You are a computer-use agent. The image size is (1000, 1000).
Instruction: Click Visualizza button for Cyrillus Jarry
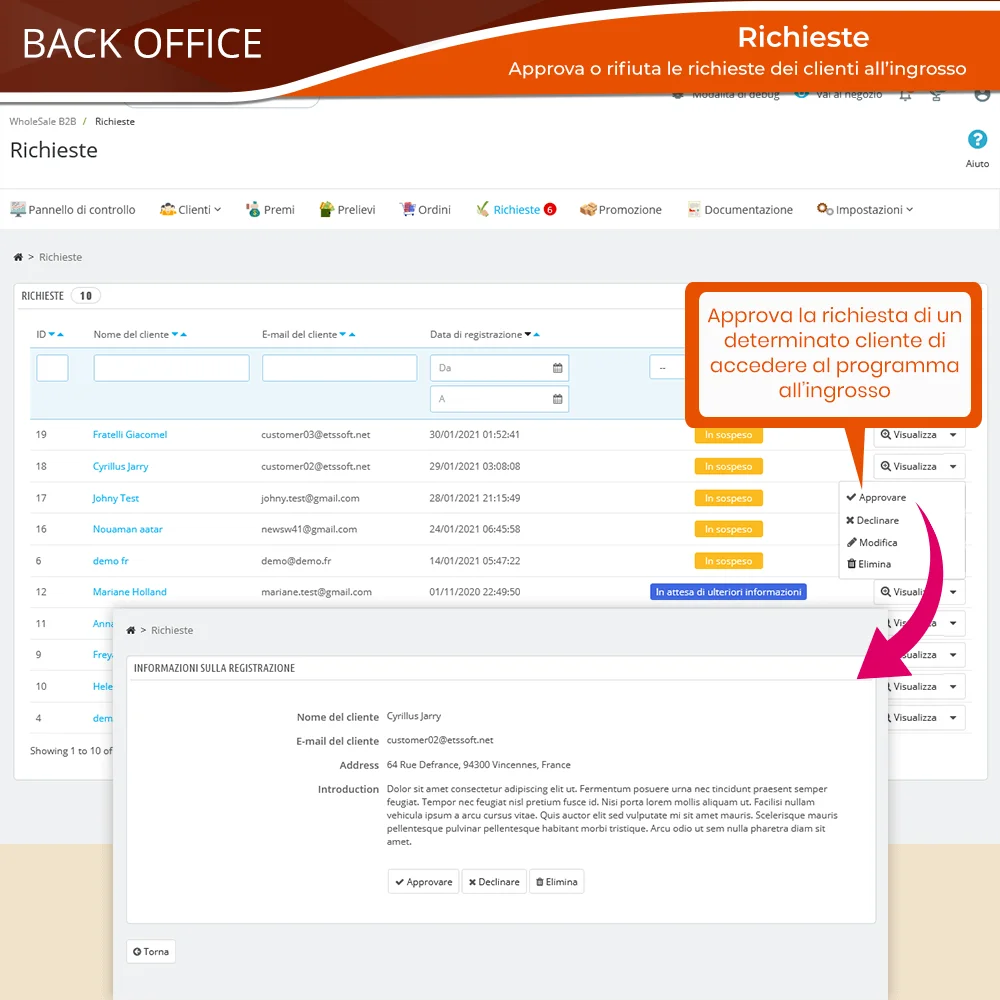(x=908, y=466)
